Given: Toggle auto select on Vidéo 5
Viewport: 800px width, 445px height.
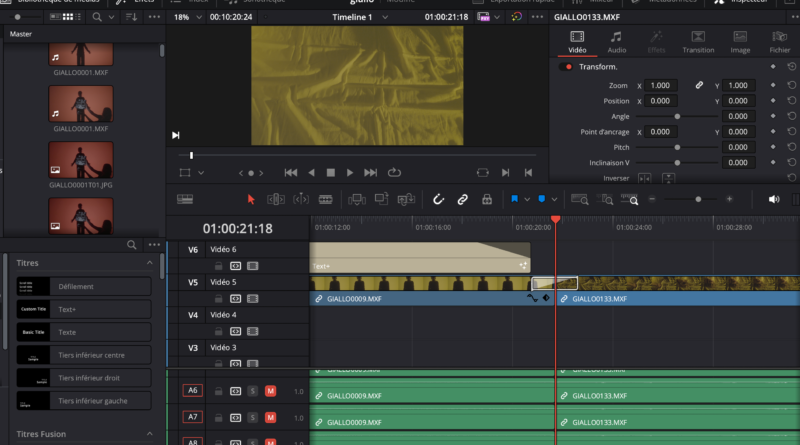Looking at the screenshot, I should [235, 299].
